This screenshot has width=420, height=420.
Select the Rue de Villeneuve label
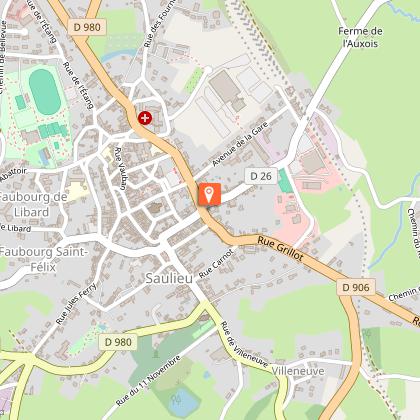[x=244, y=345]
